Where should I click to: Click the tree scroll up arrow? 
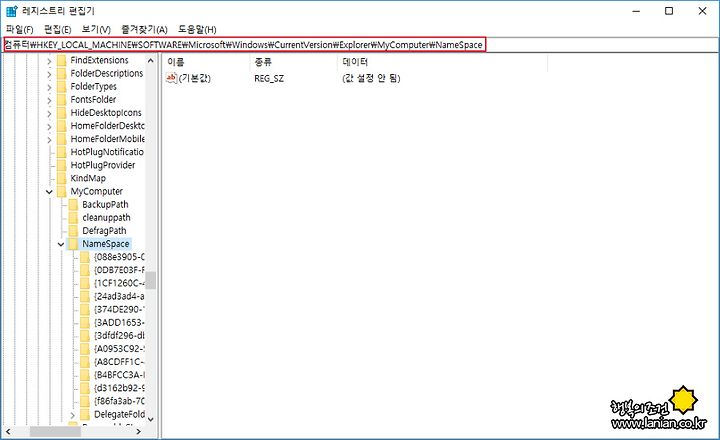[x=151, y=61]
